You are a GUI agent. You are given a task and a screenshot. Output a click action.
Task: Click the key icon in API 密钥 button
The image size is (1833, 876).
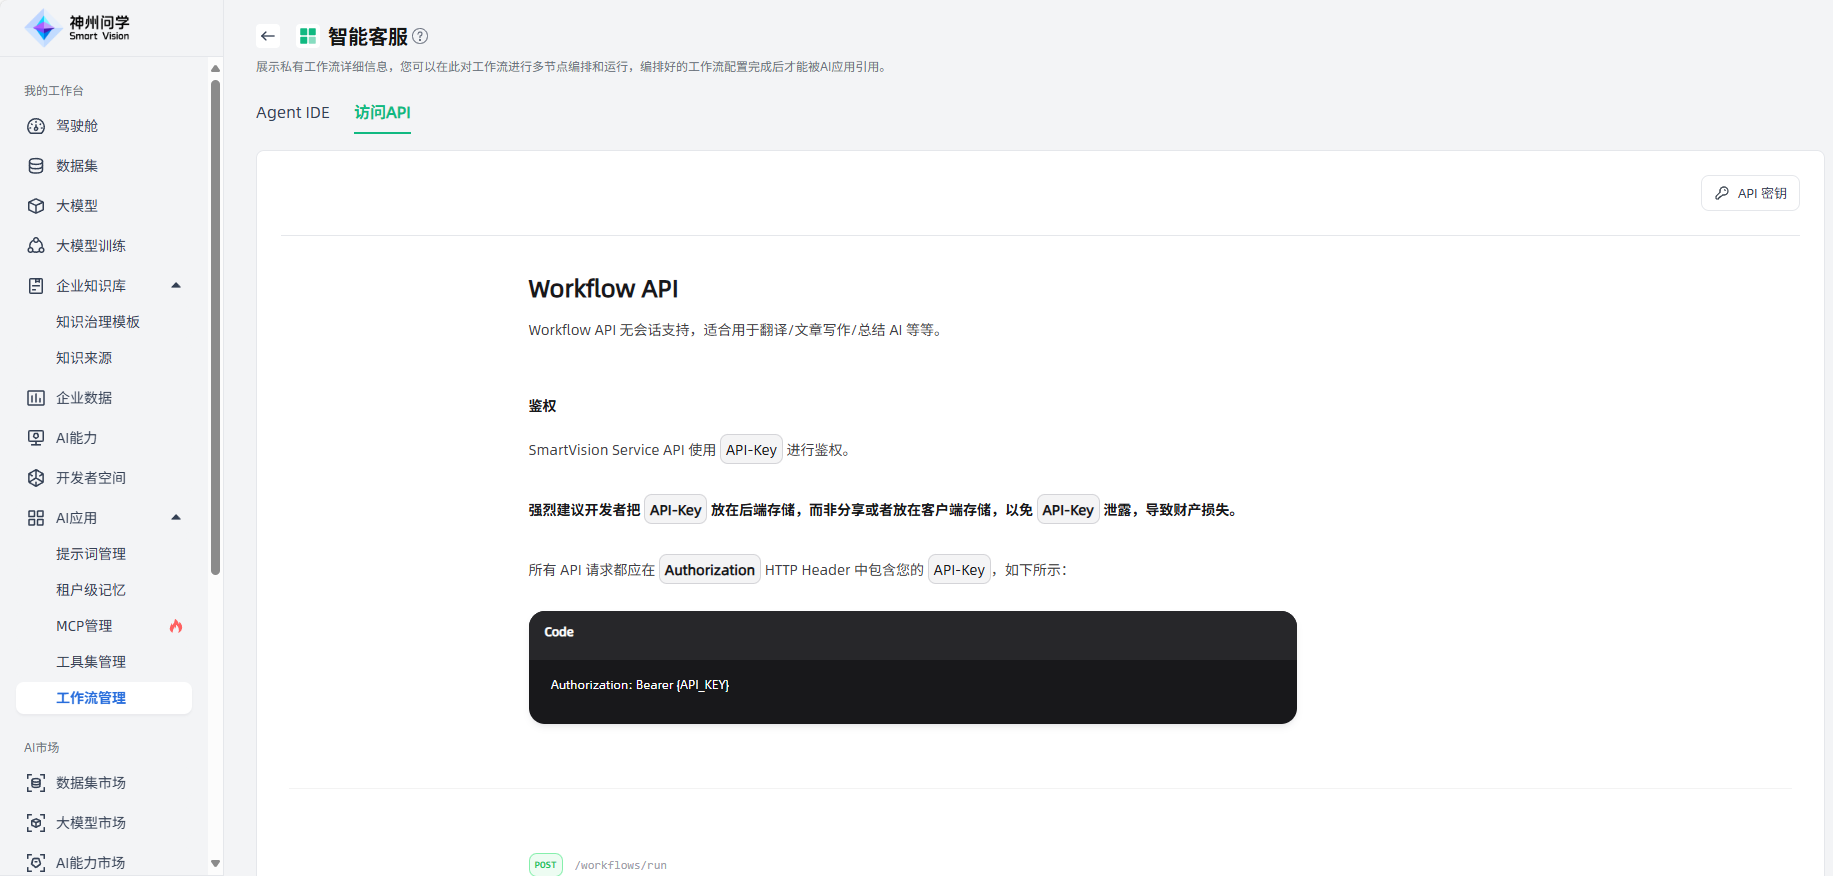coord(1722,193)
